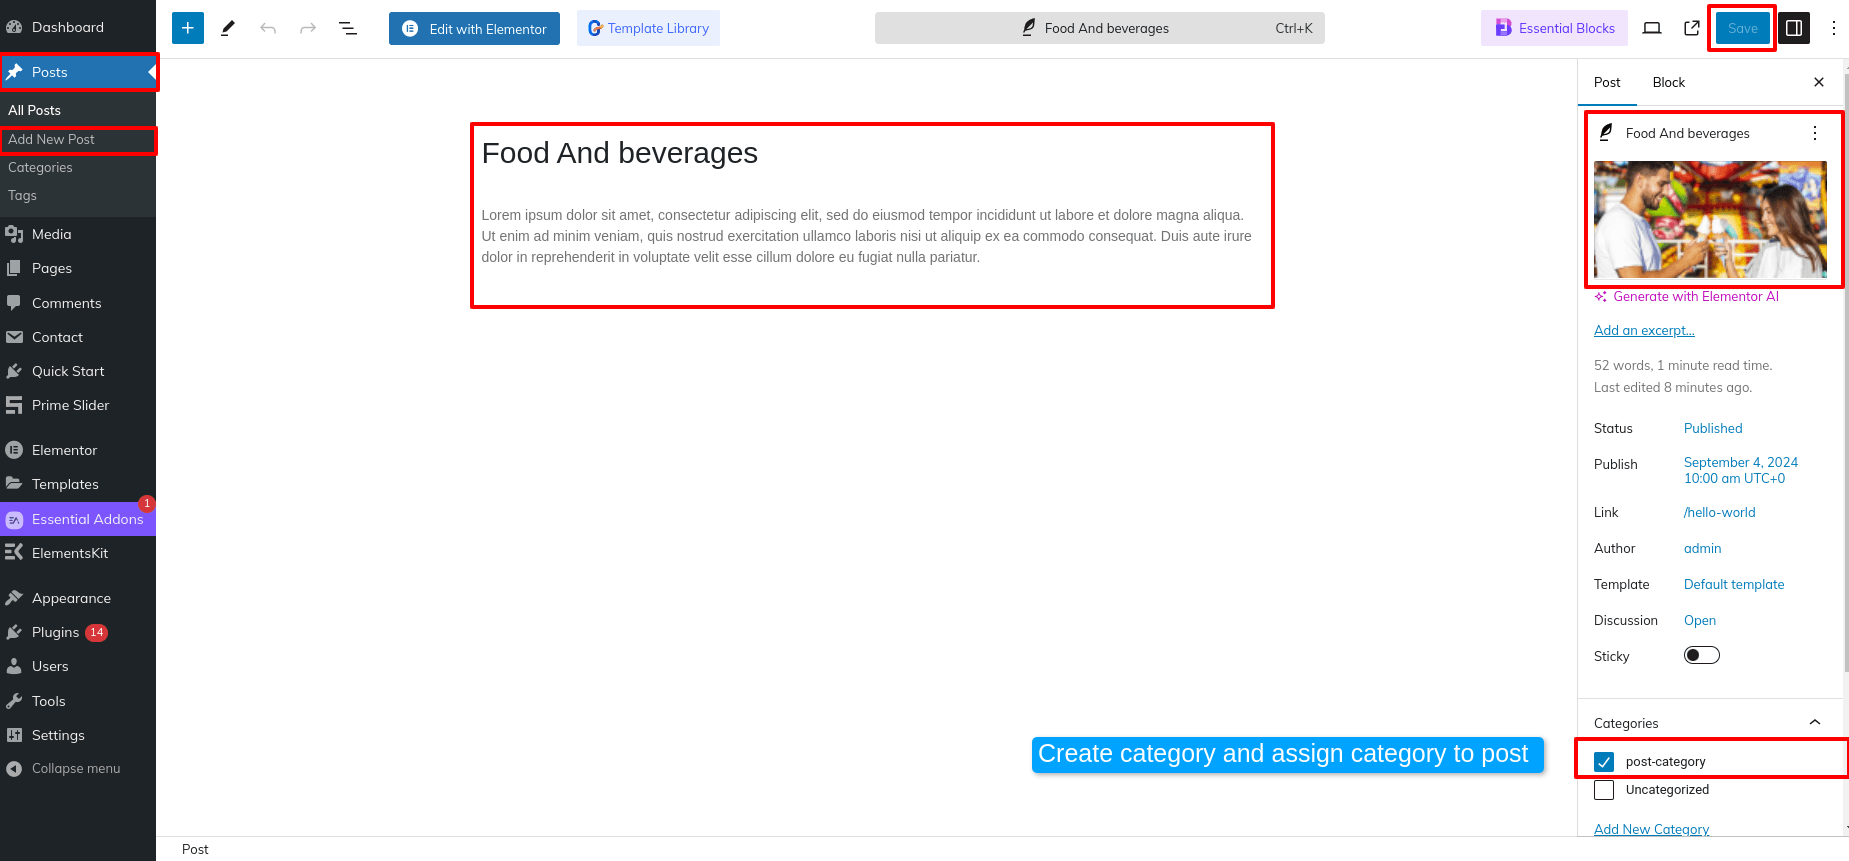Screen dimensions: 1849x861
Task: Click the device preview laptop icon
Action: pos(1652,28)
